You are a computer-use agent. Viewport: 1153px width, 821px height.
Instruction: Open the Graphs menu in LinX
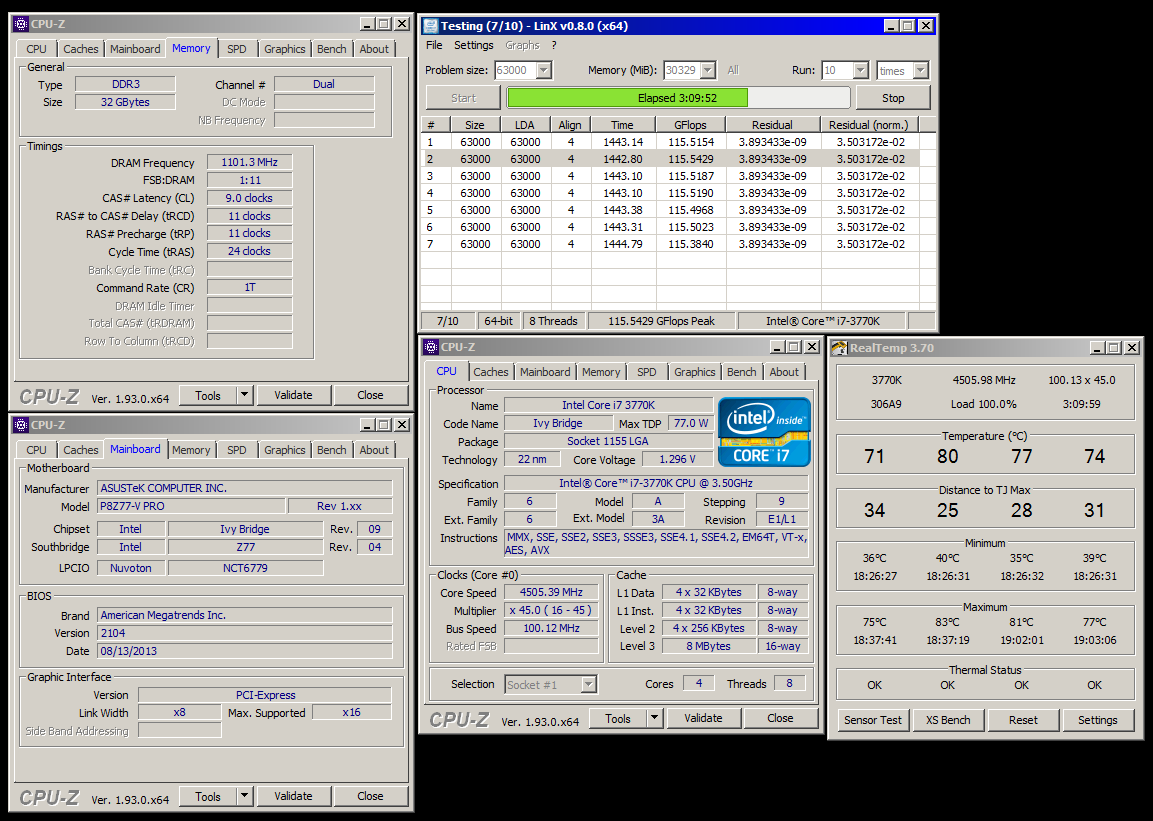point(522,46)
